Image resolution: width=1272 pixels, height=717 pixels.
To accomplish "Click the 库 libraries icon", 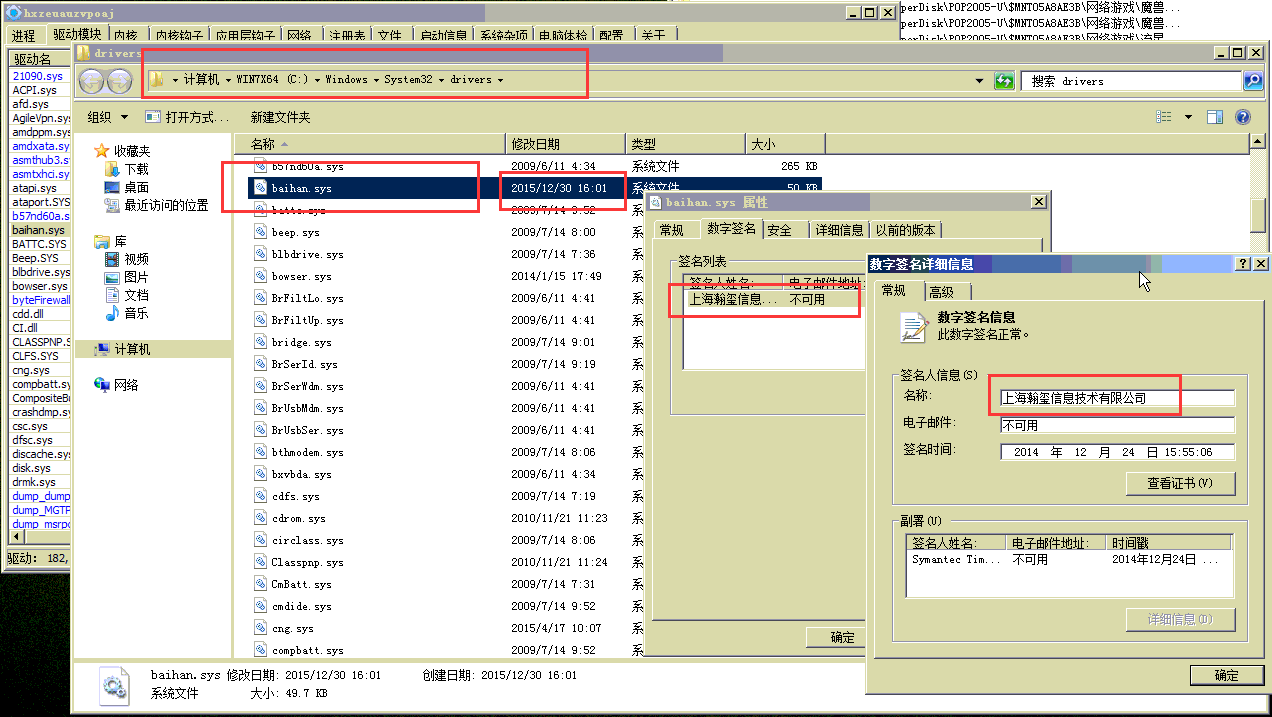I will point(101,242).
